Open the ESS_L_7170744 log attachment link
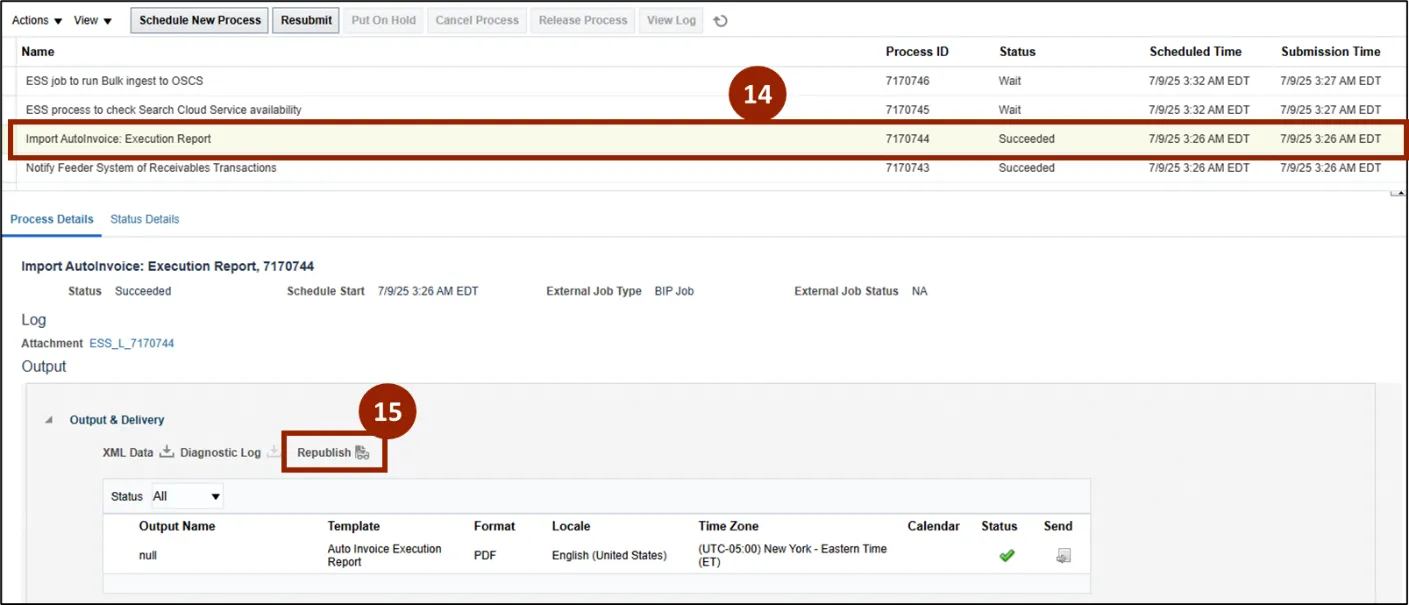Viewport: 1409px width, 605px height. click(132, 344)
